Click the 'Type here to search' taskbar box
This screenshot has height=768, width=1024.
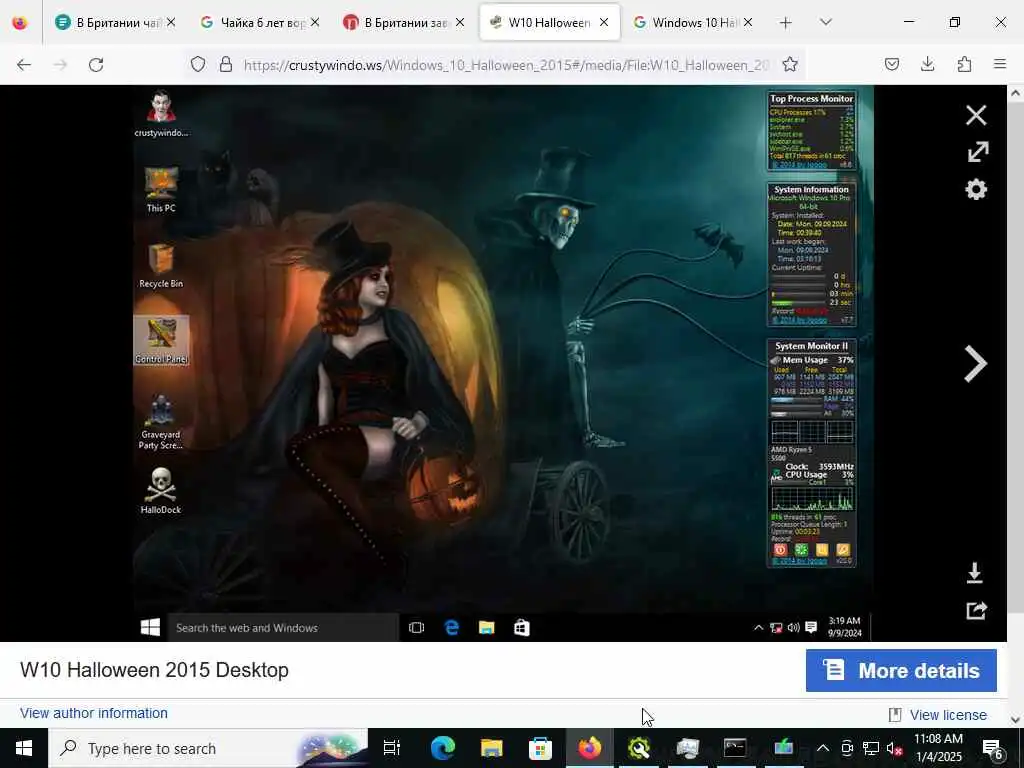click(208, 748)
